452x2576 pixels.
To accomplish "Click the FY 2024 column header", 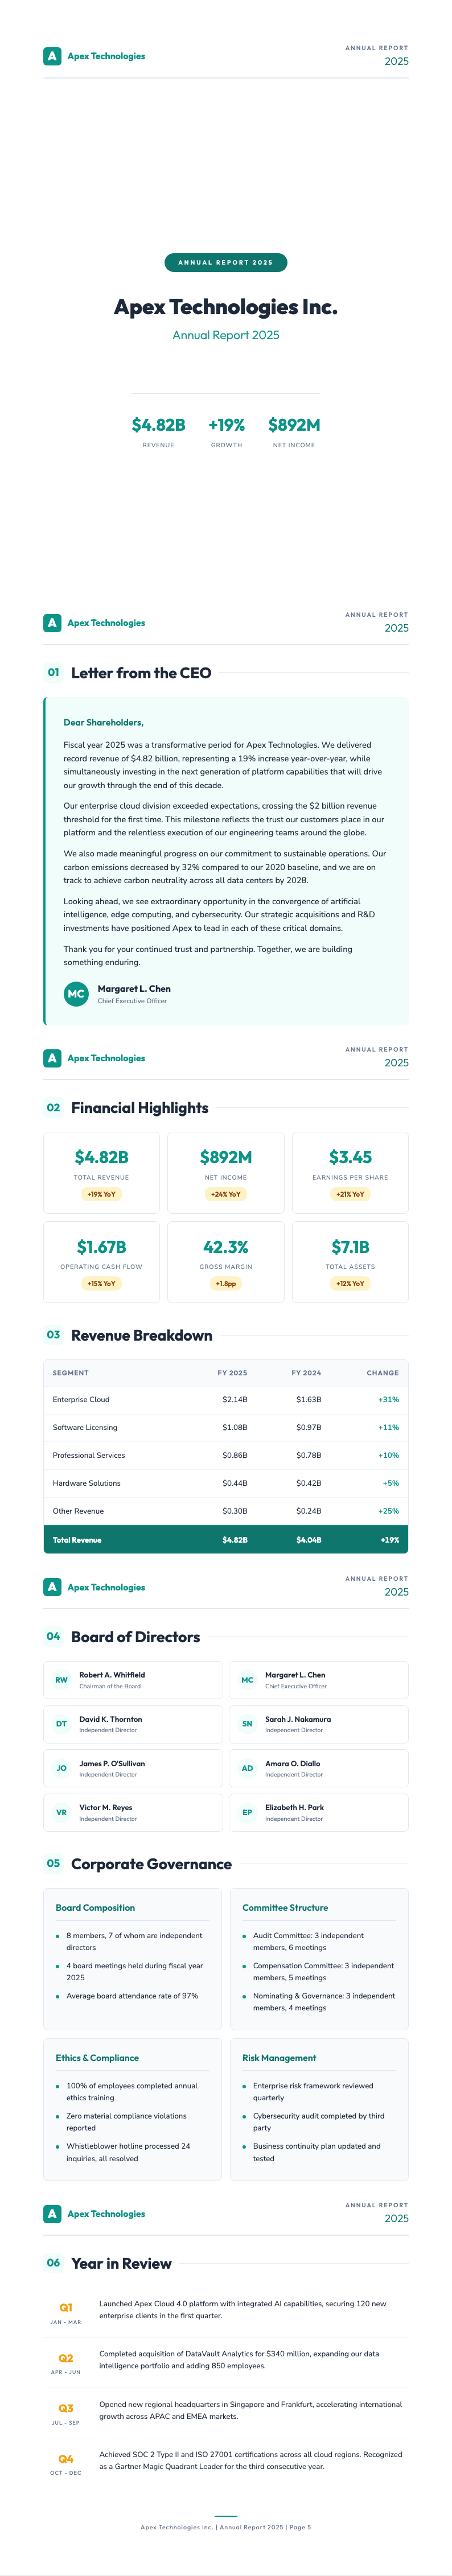I will pos(306,1372).
